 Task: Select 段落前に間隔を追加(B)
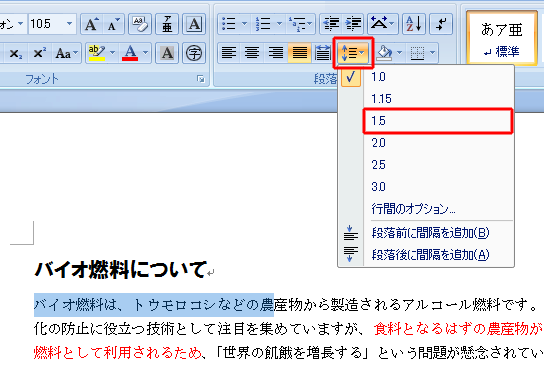[x=426, y=233]
